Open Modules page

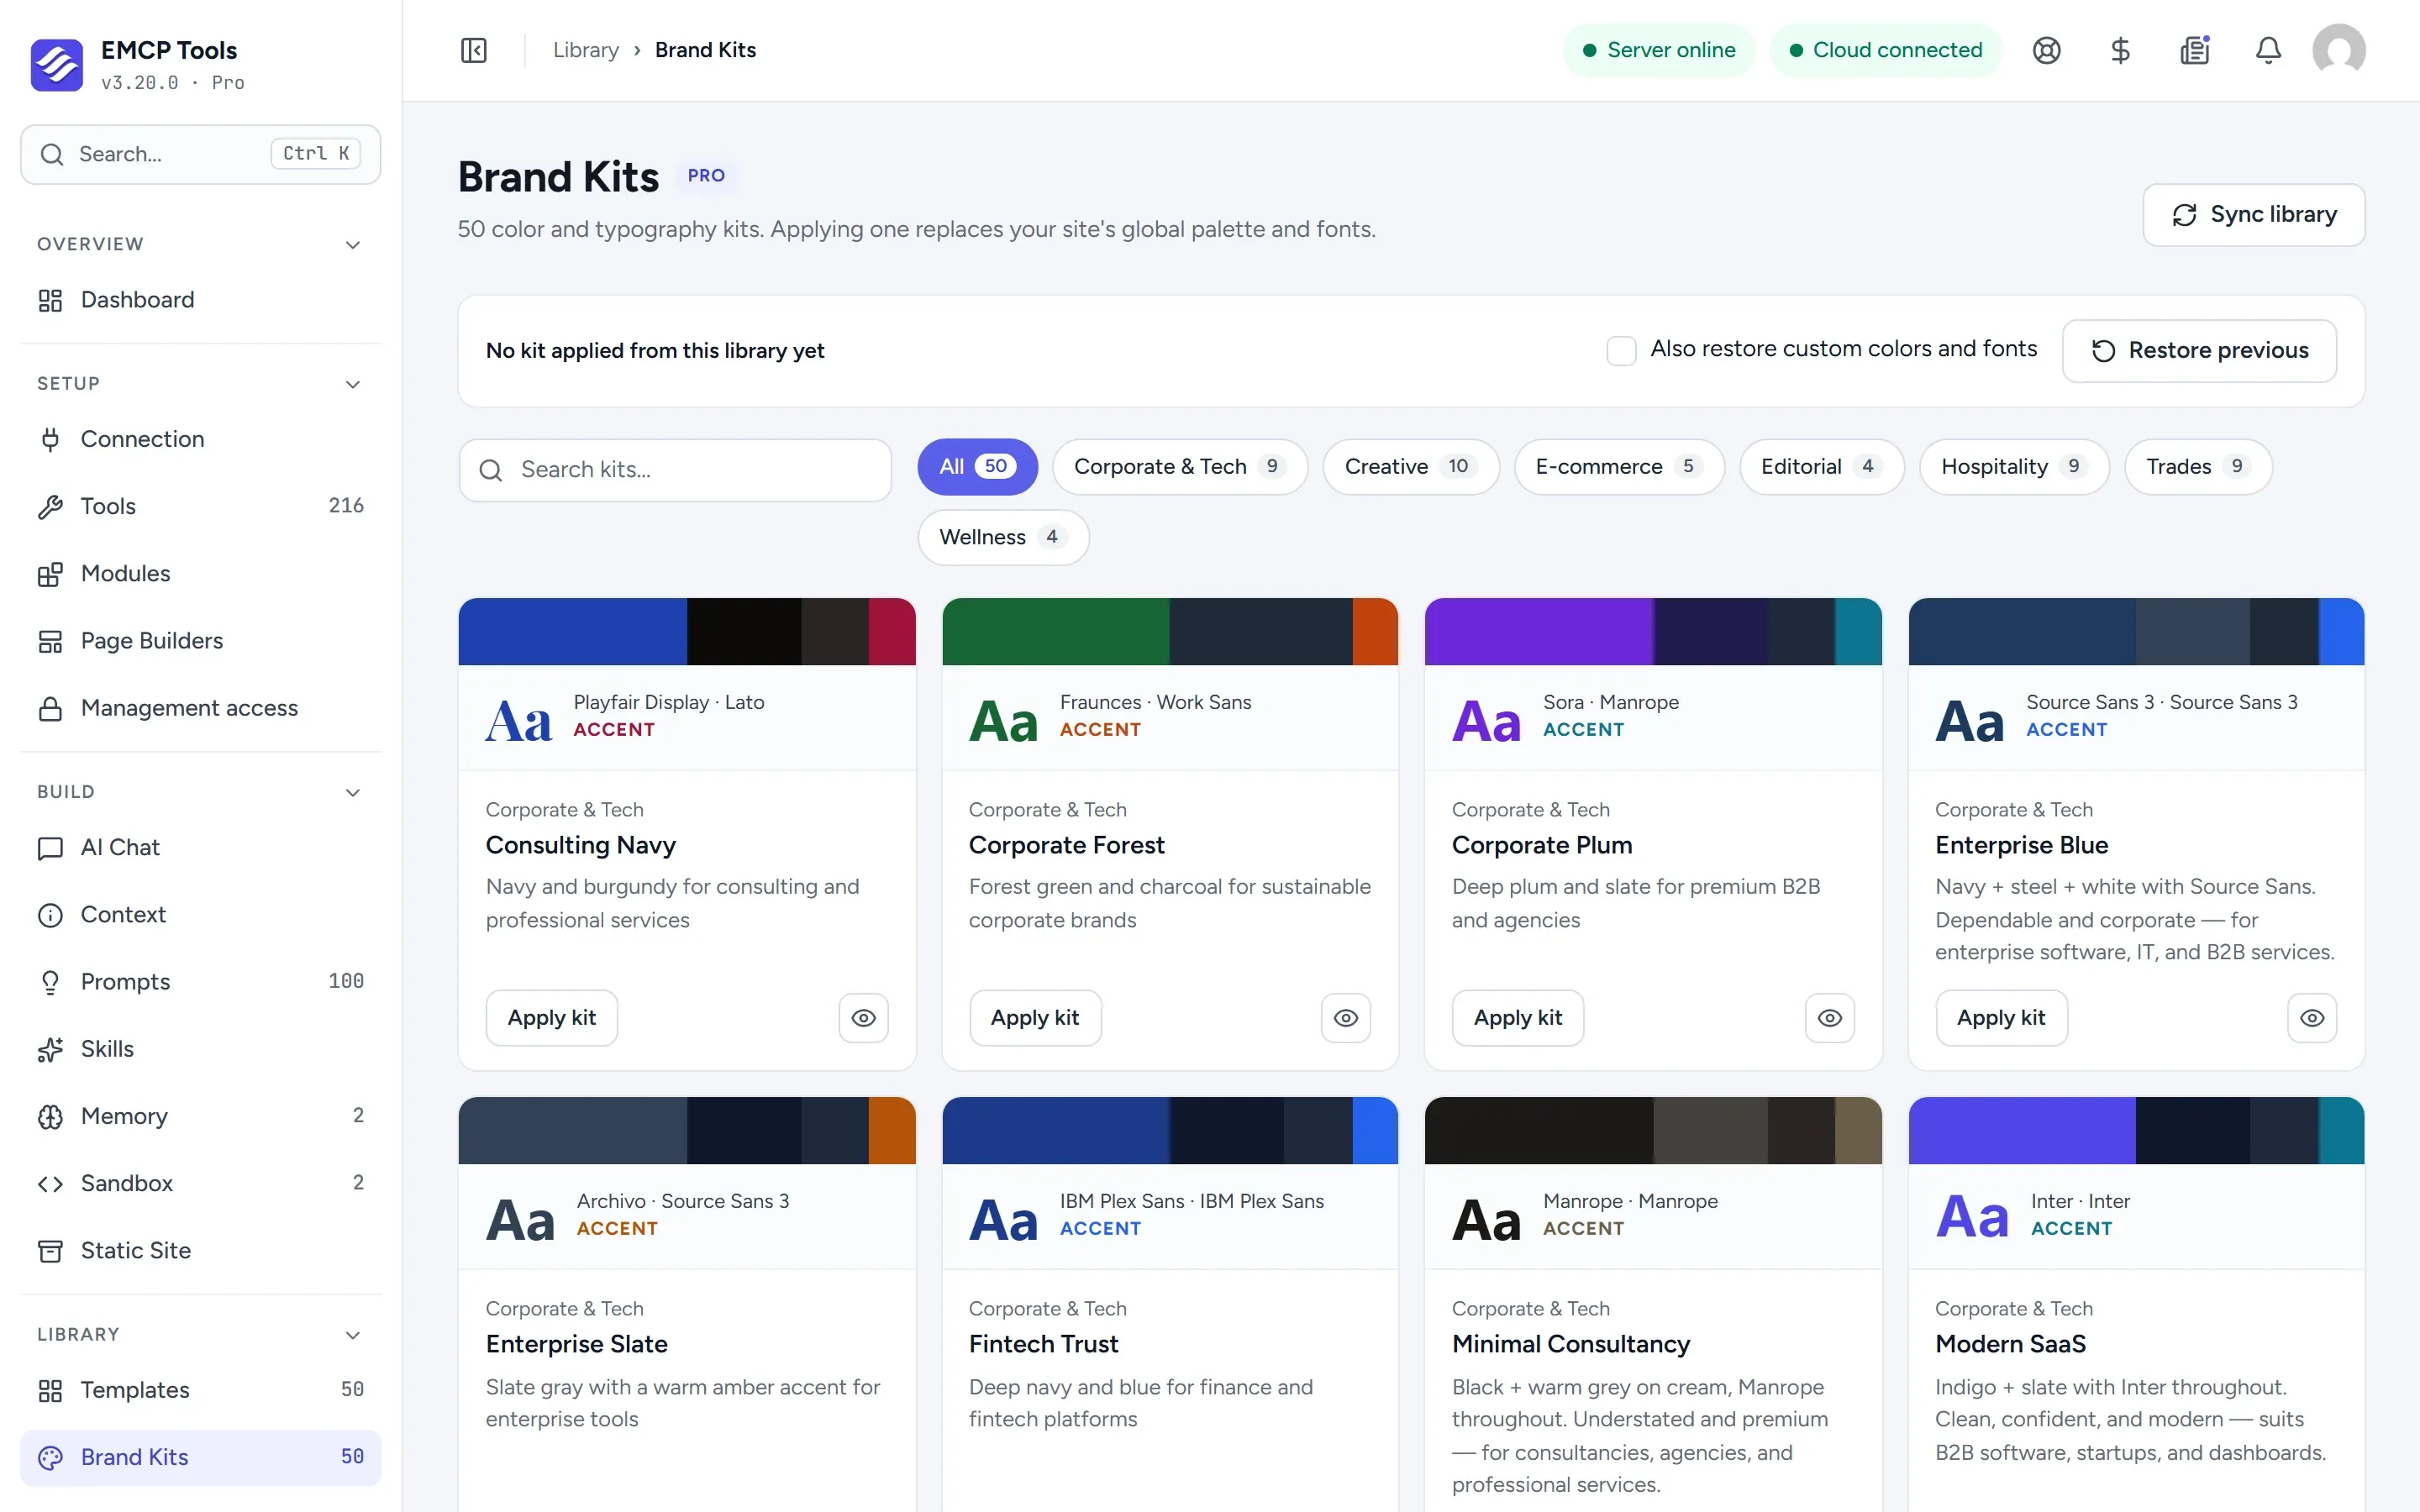point(200,573)
